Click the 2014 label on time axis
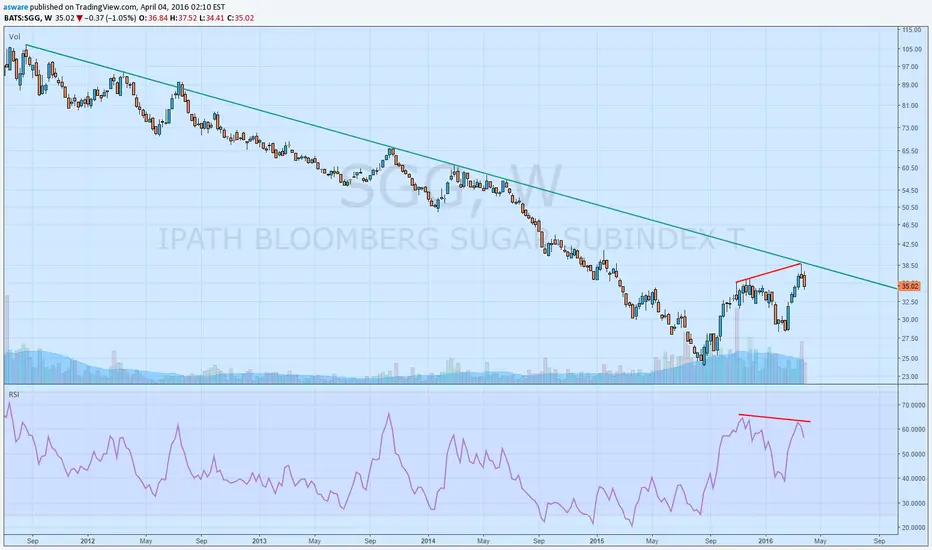This screenshot has width=932, height=550. click(428, 541)
